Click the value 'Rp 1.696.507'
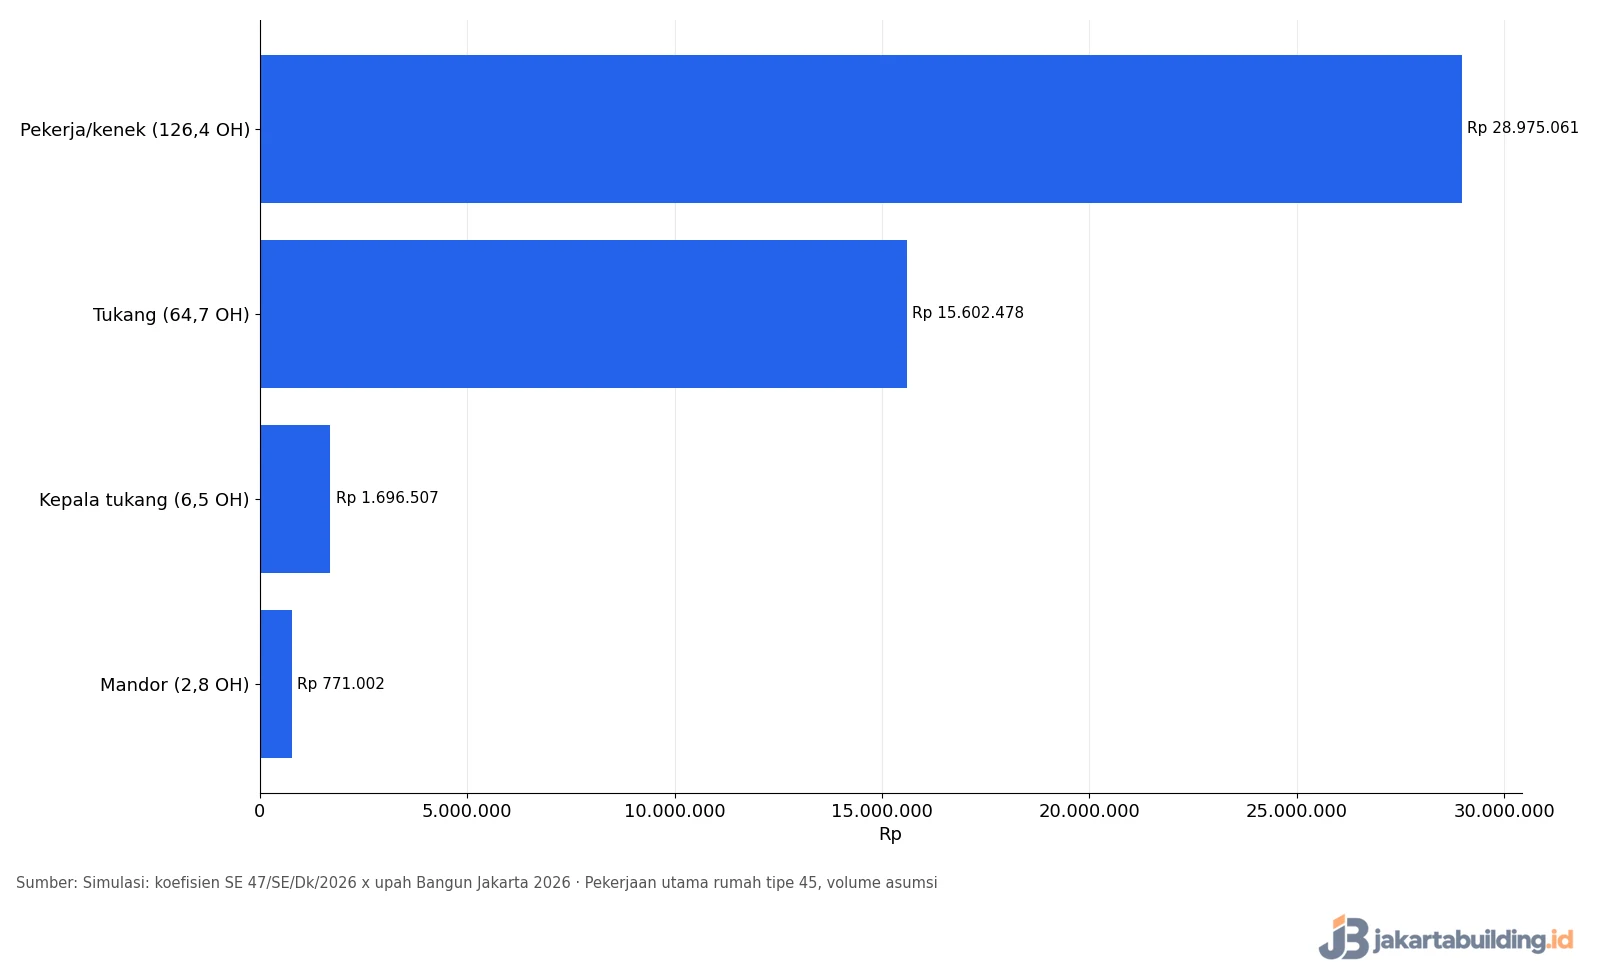Screen dimensions: 1600x973 coord(387,498)
